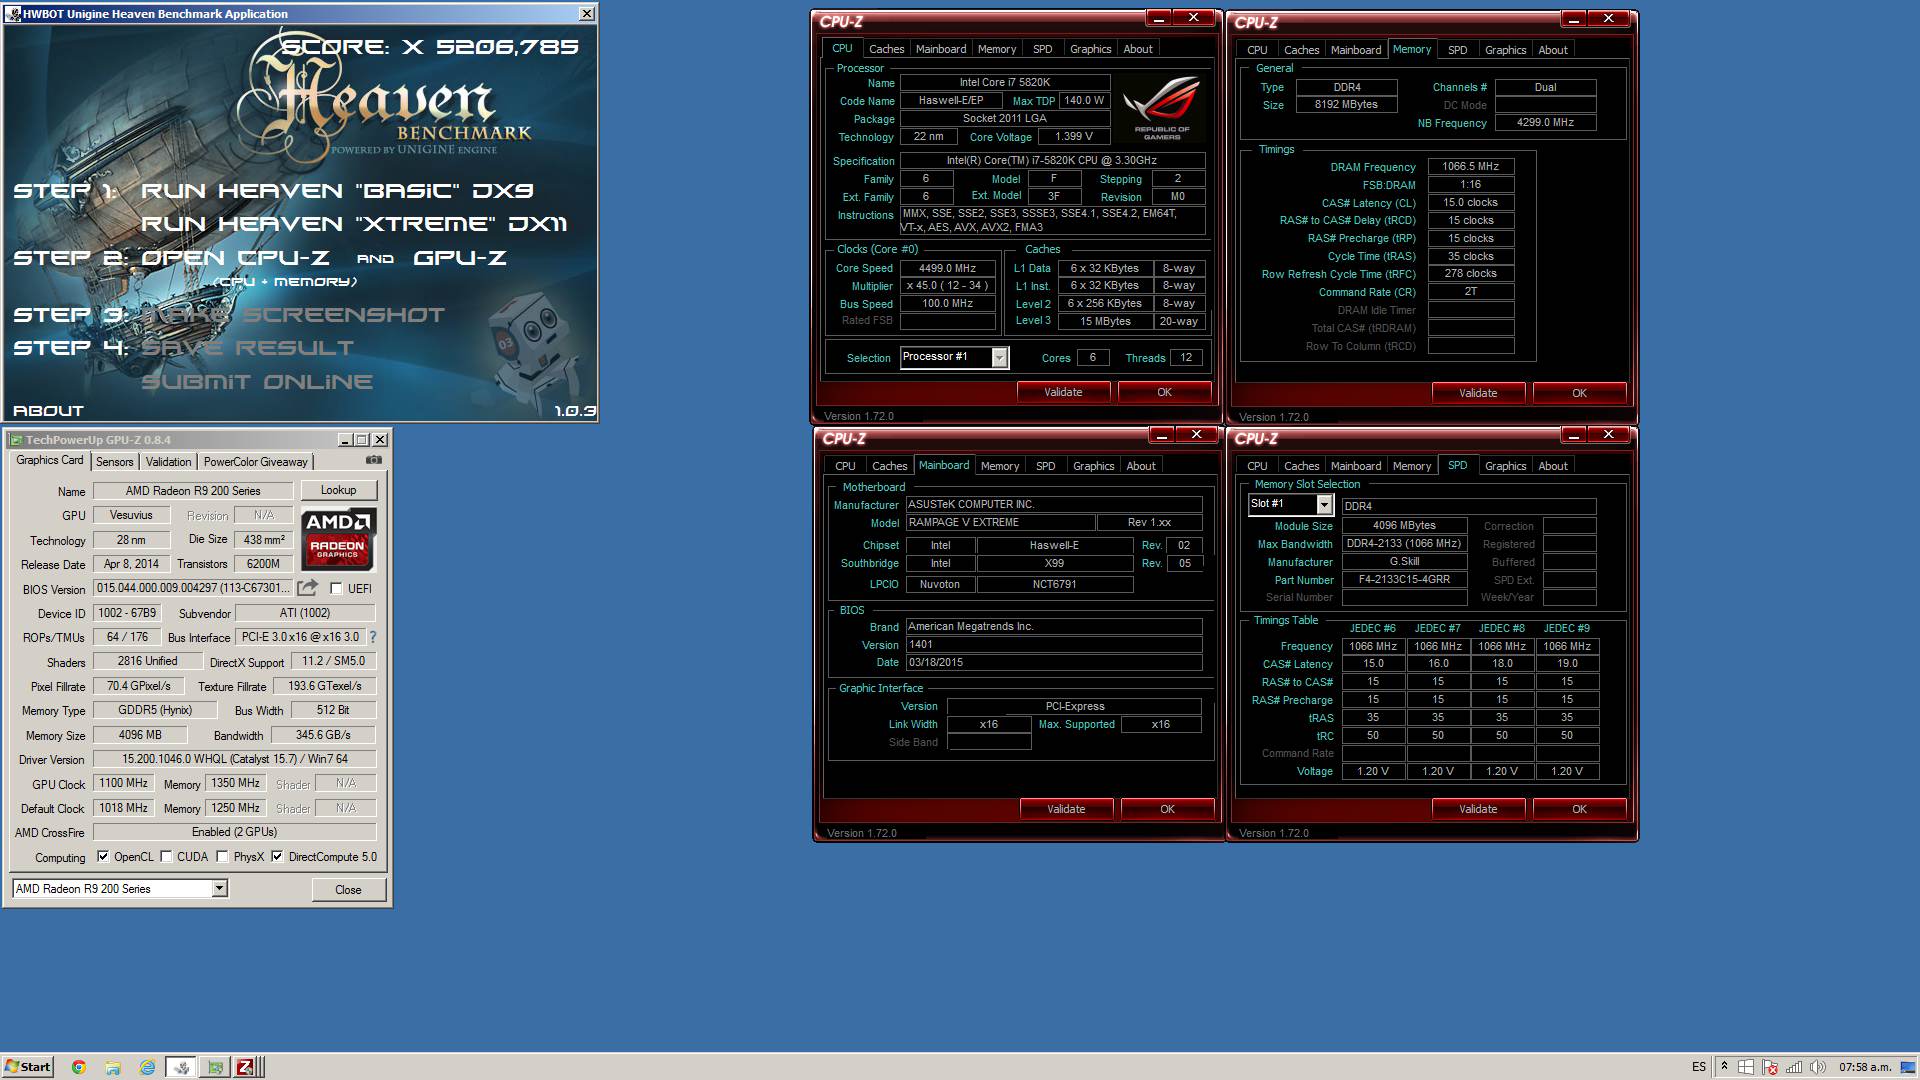The height and width of the screenshot is (1080, 1920).
Task: Click the GPU Clock value 1100 MHz
Action: point(123,783)
